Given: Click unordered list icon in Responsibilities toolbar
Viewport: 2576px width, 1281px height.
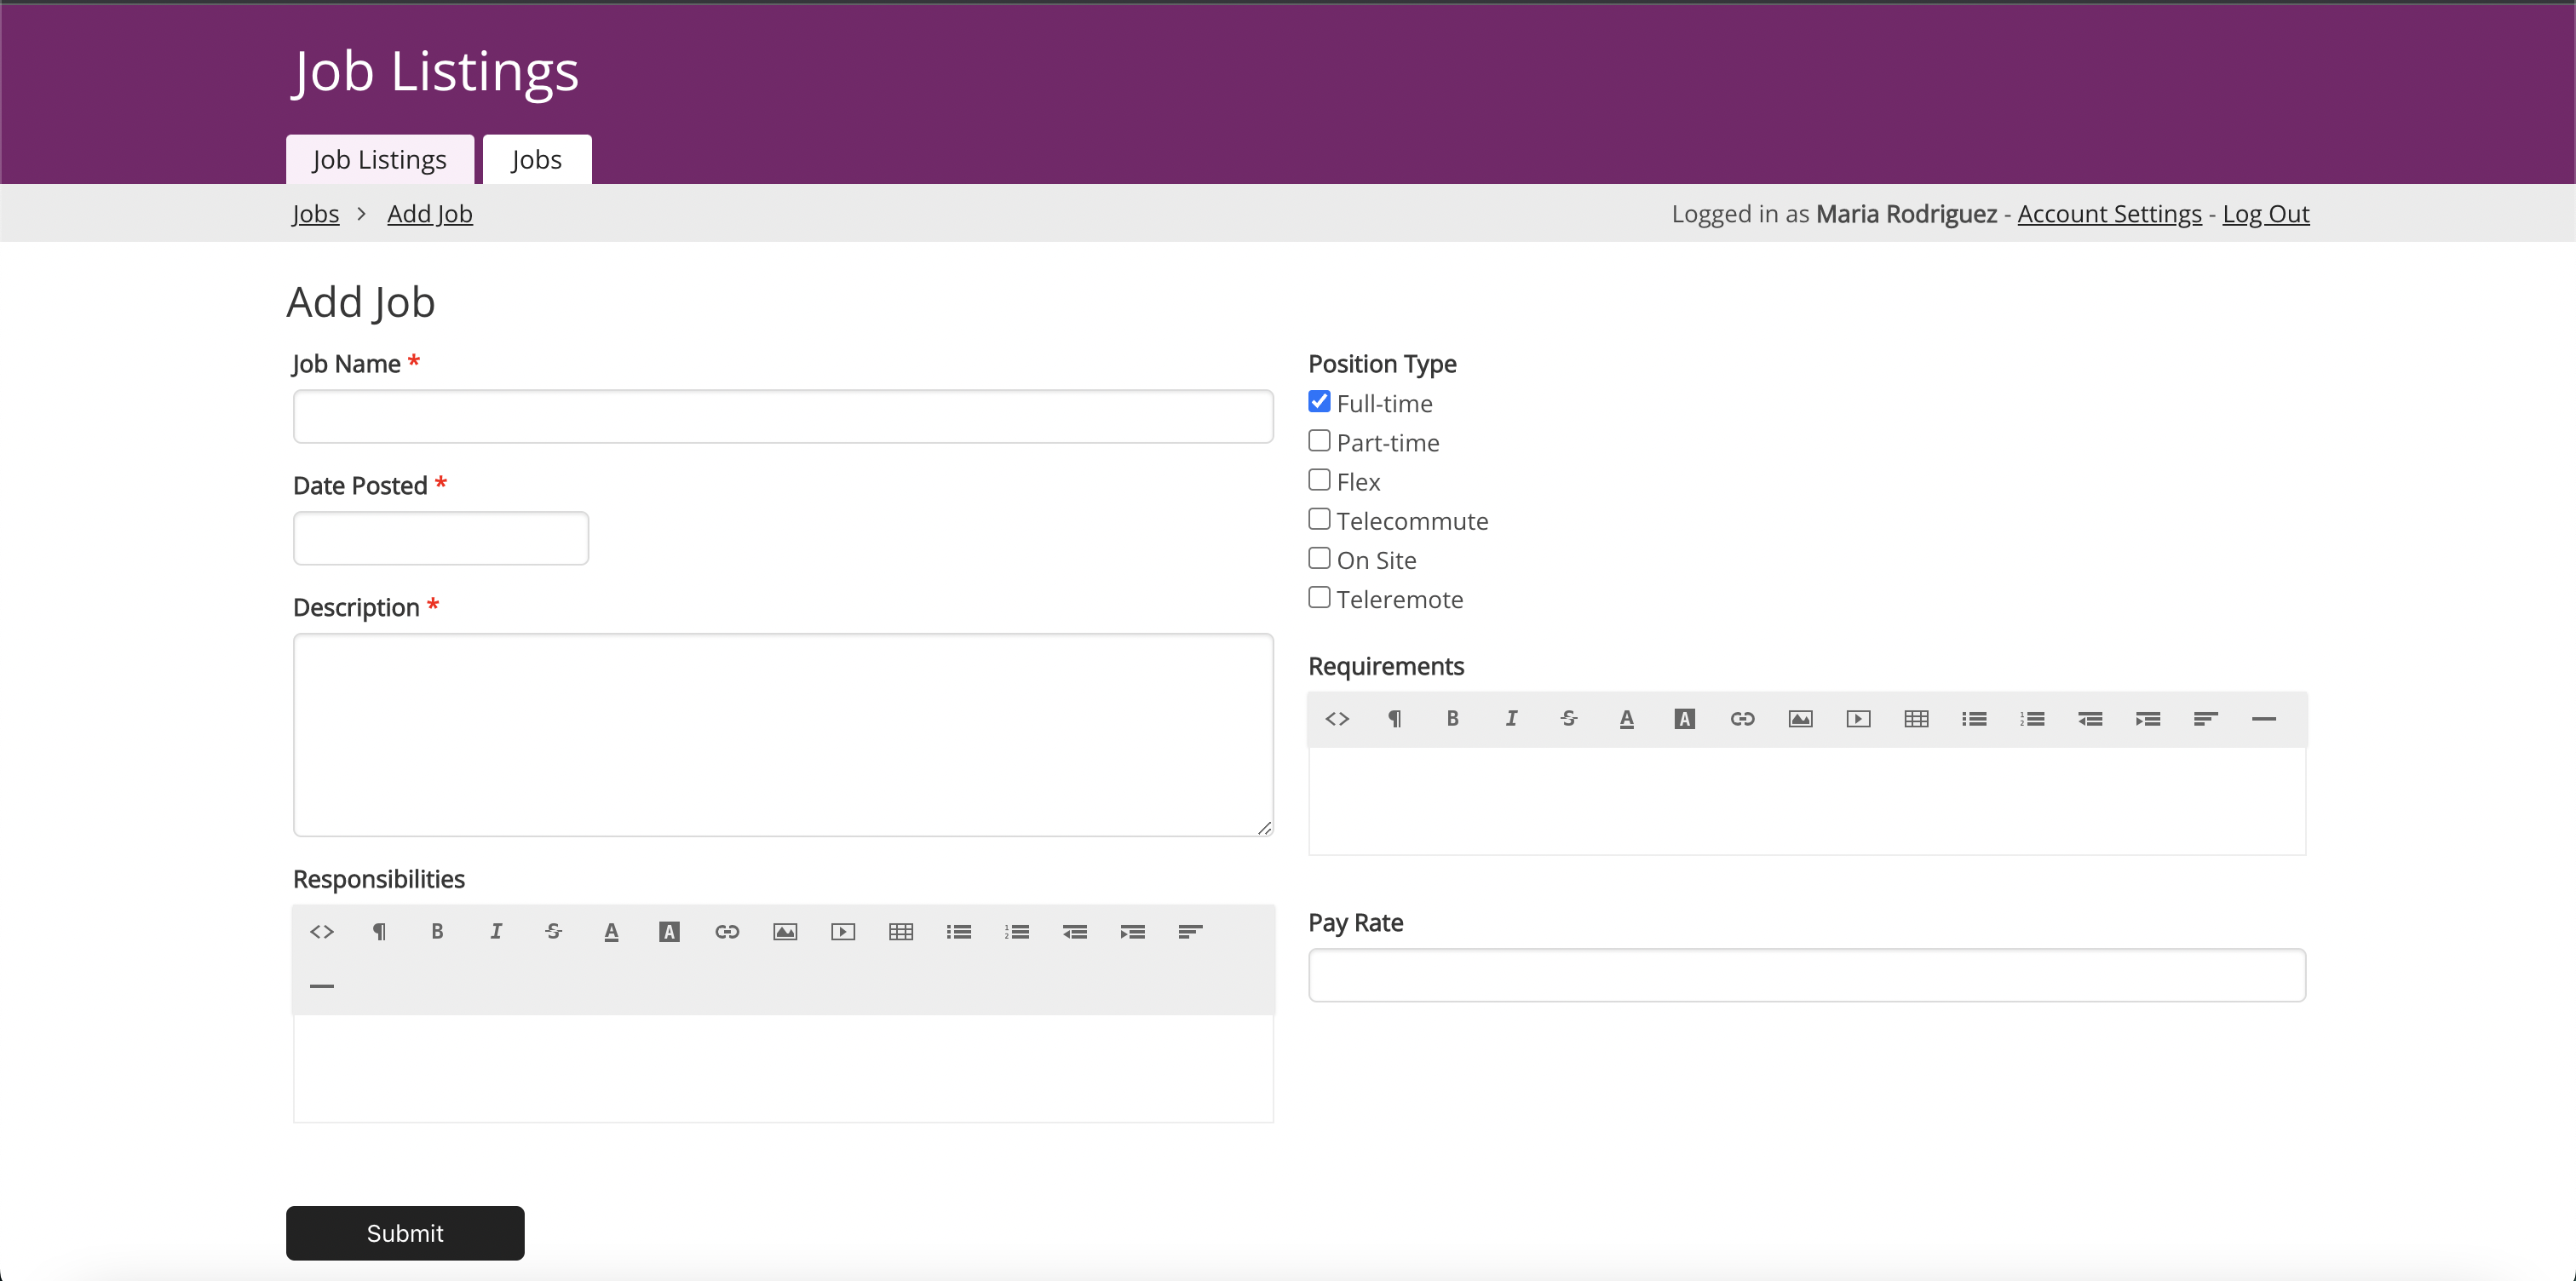Looking at the screenshot, I should point(959,932).
